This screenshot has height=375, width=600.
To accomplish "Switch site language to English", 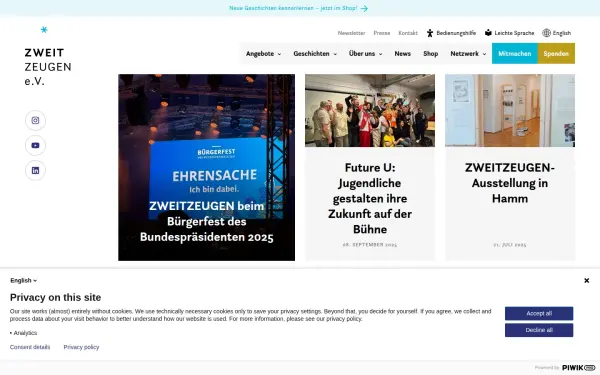I will pyautogui.click(x=561, y=33).
